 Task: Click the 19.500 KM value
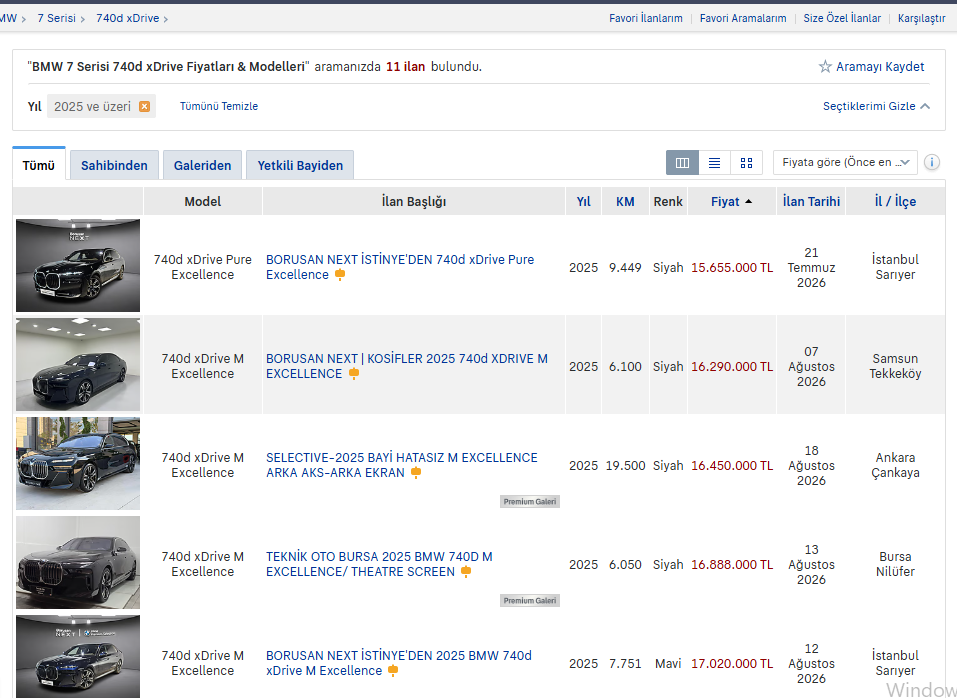(625, 466)
